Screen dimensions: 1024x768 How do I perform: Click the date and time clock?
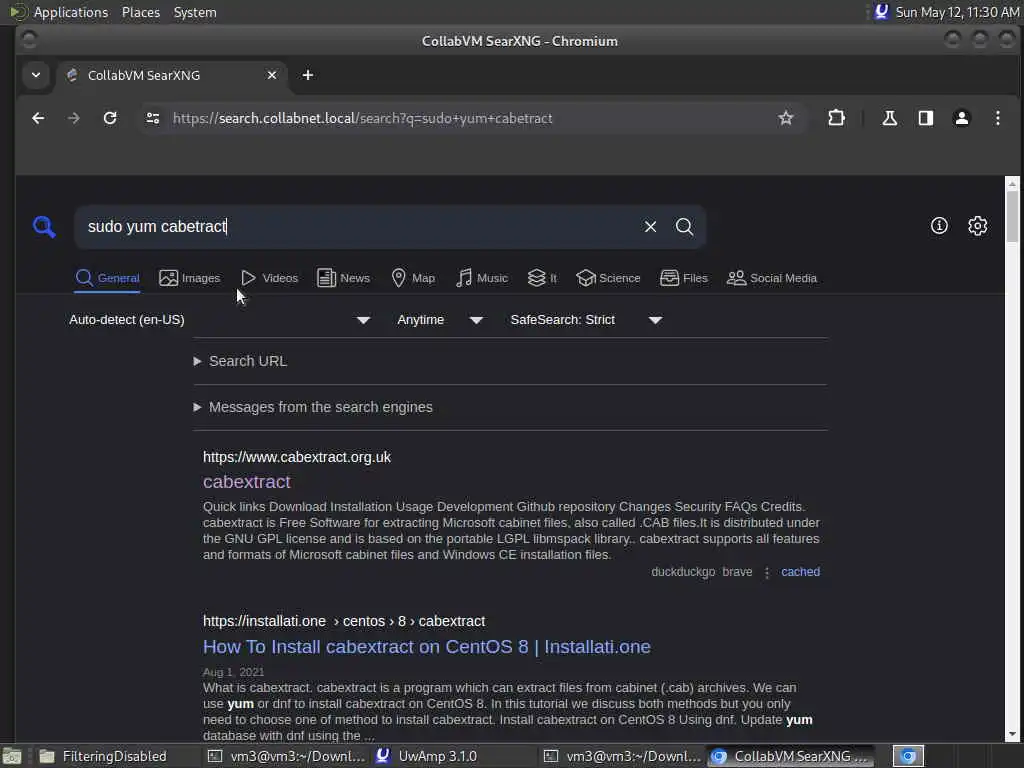(957, 12)
